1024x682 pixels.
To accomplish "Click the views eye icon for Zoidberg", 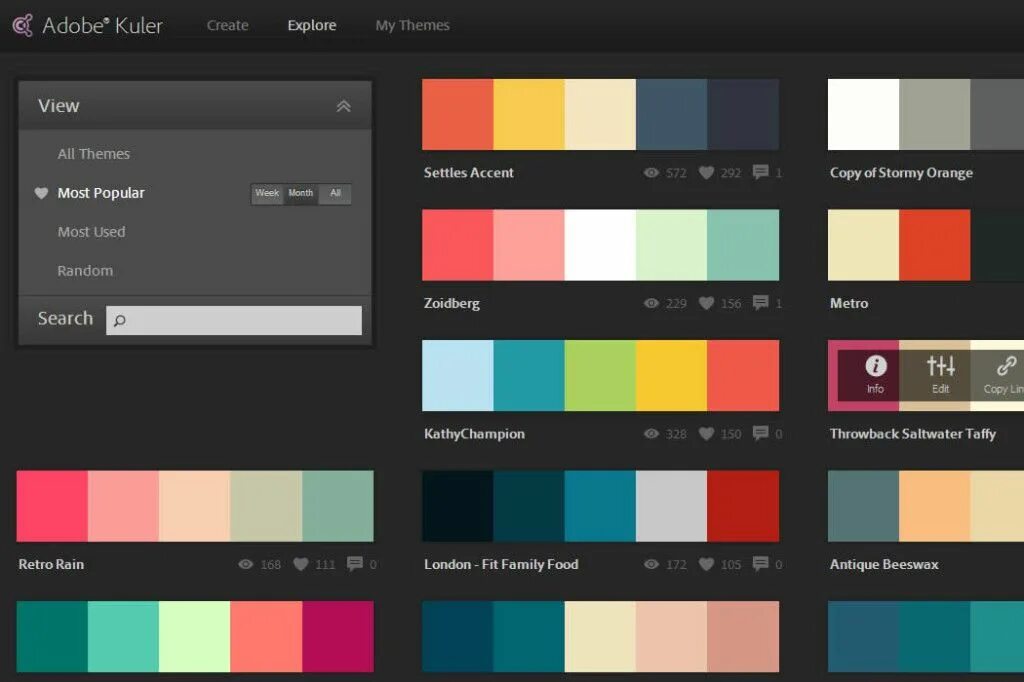I will click(x=651, y=303).
